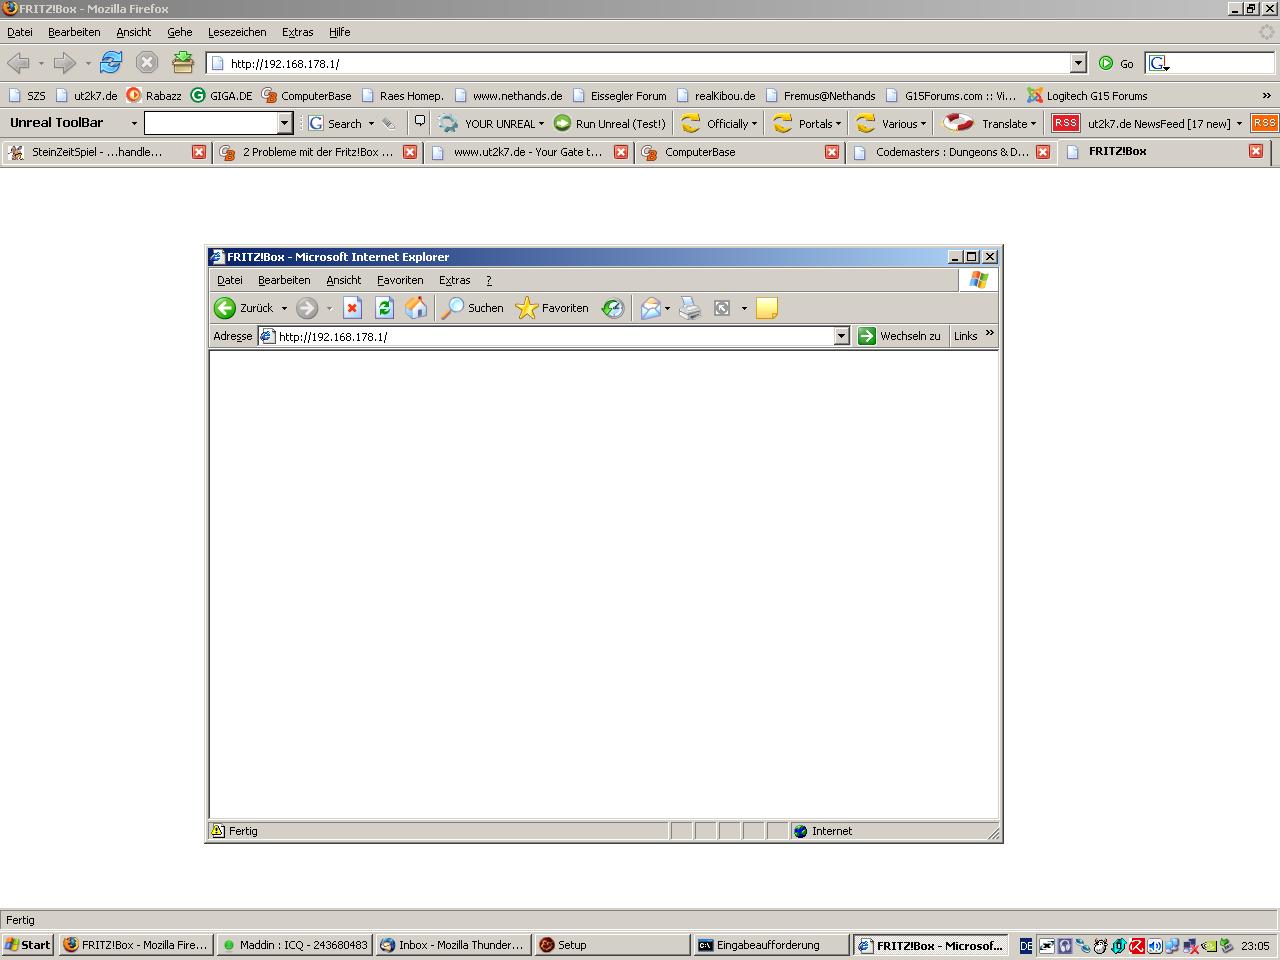Expand the Unreal ToolBar menu arrow
This screenshot has height=960, width=1280.
point(134,123)
